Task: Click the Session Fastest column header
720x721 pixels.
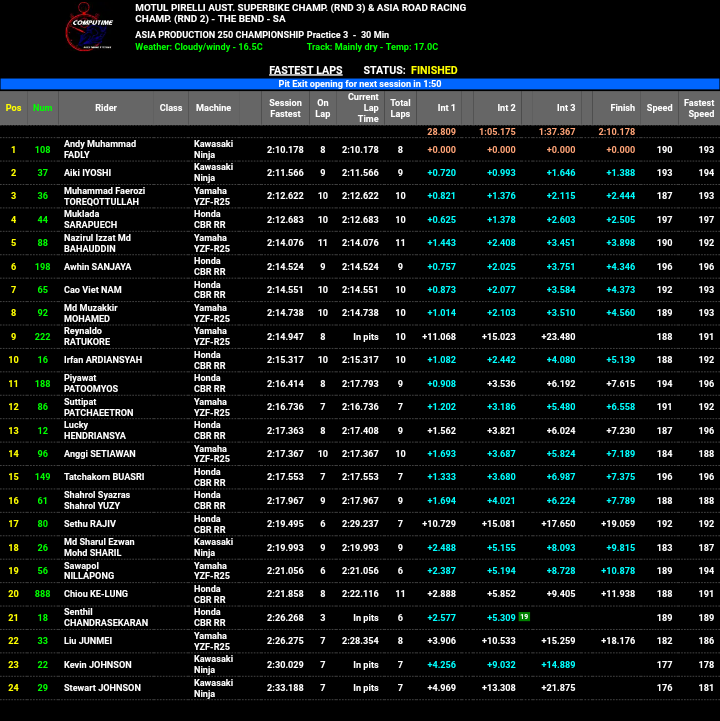Action: (x=285, y=108)
